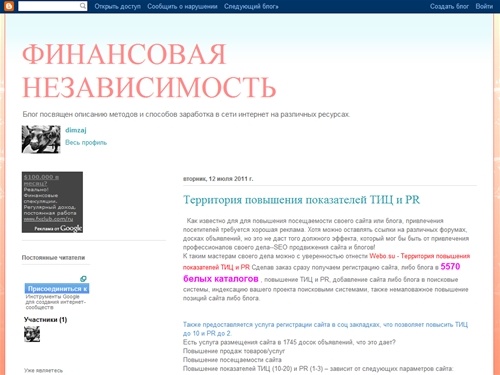
Task: Click "Создать блог" at top right
Action: [449, 6]
